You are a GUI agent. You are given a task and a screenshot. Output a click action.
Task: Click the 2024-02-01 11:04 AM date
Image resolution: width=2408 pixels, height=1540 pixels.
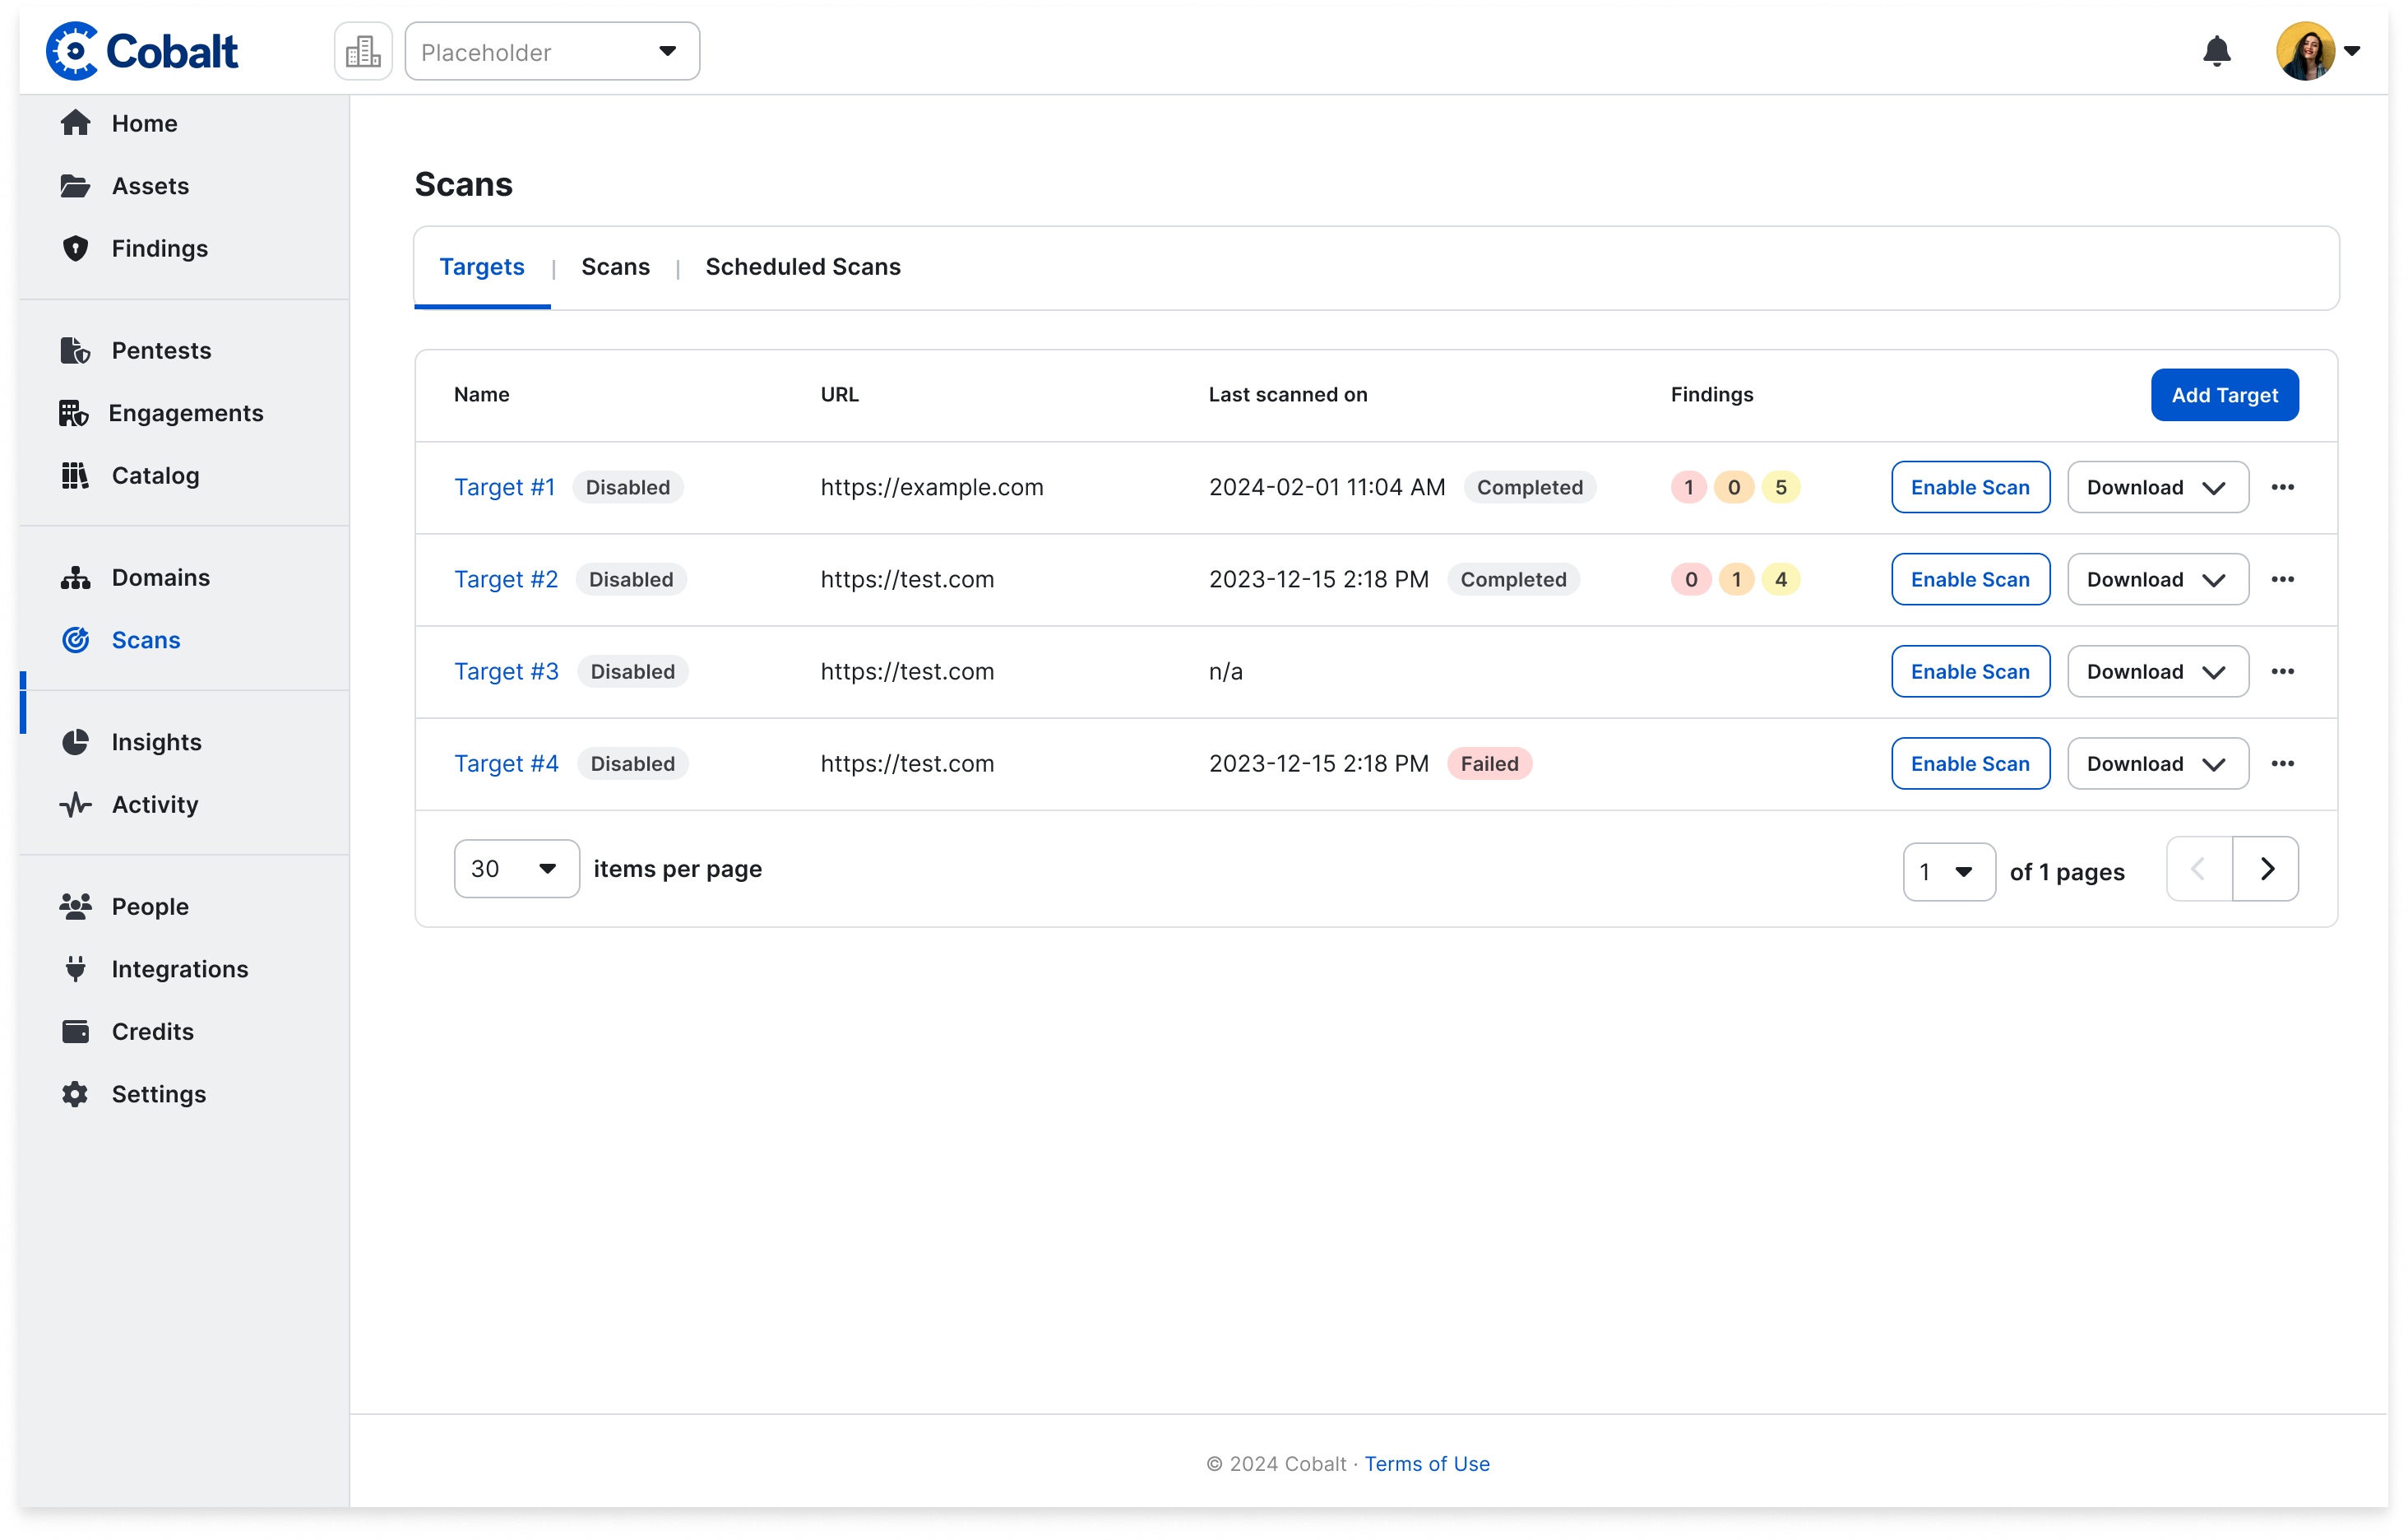coord(1327,487)
